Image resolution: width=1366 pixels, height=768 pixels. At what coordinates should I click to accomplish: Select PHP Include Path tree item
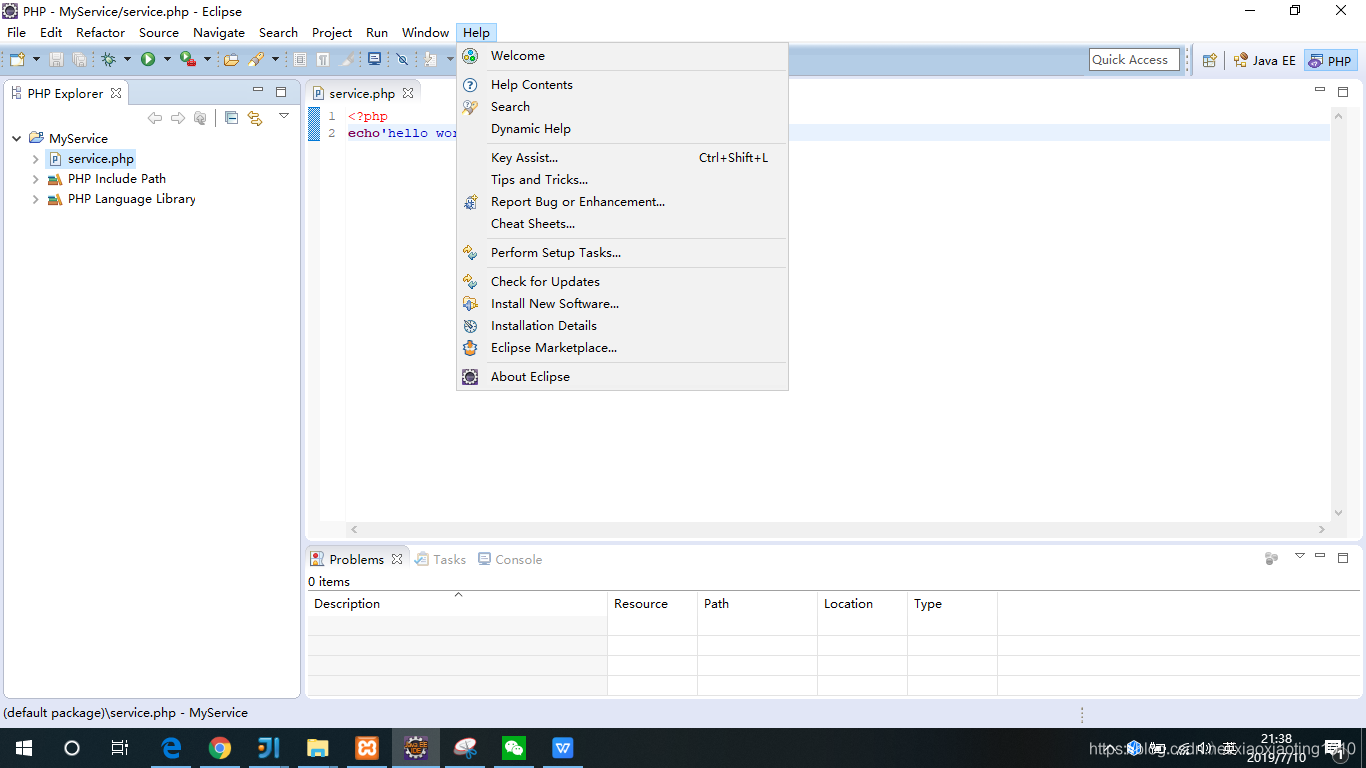107,179
